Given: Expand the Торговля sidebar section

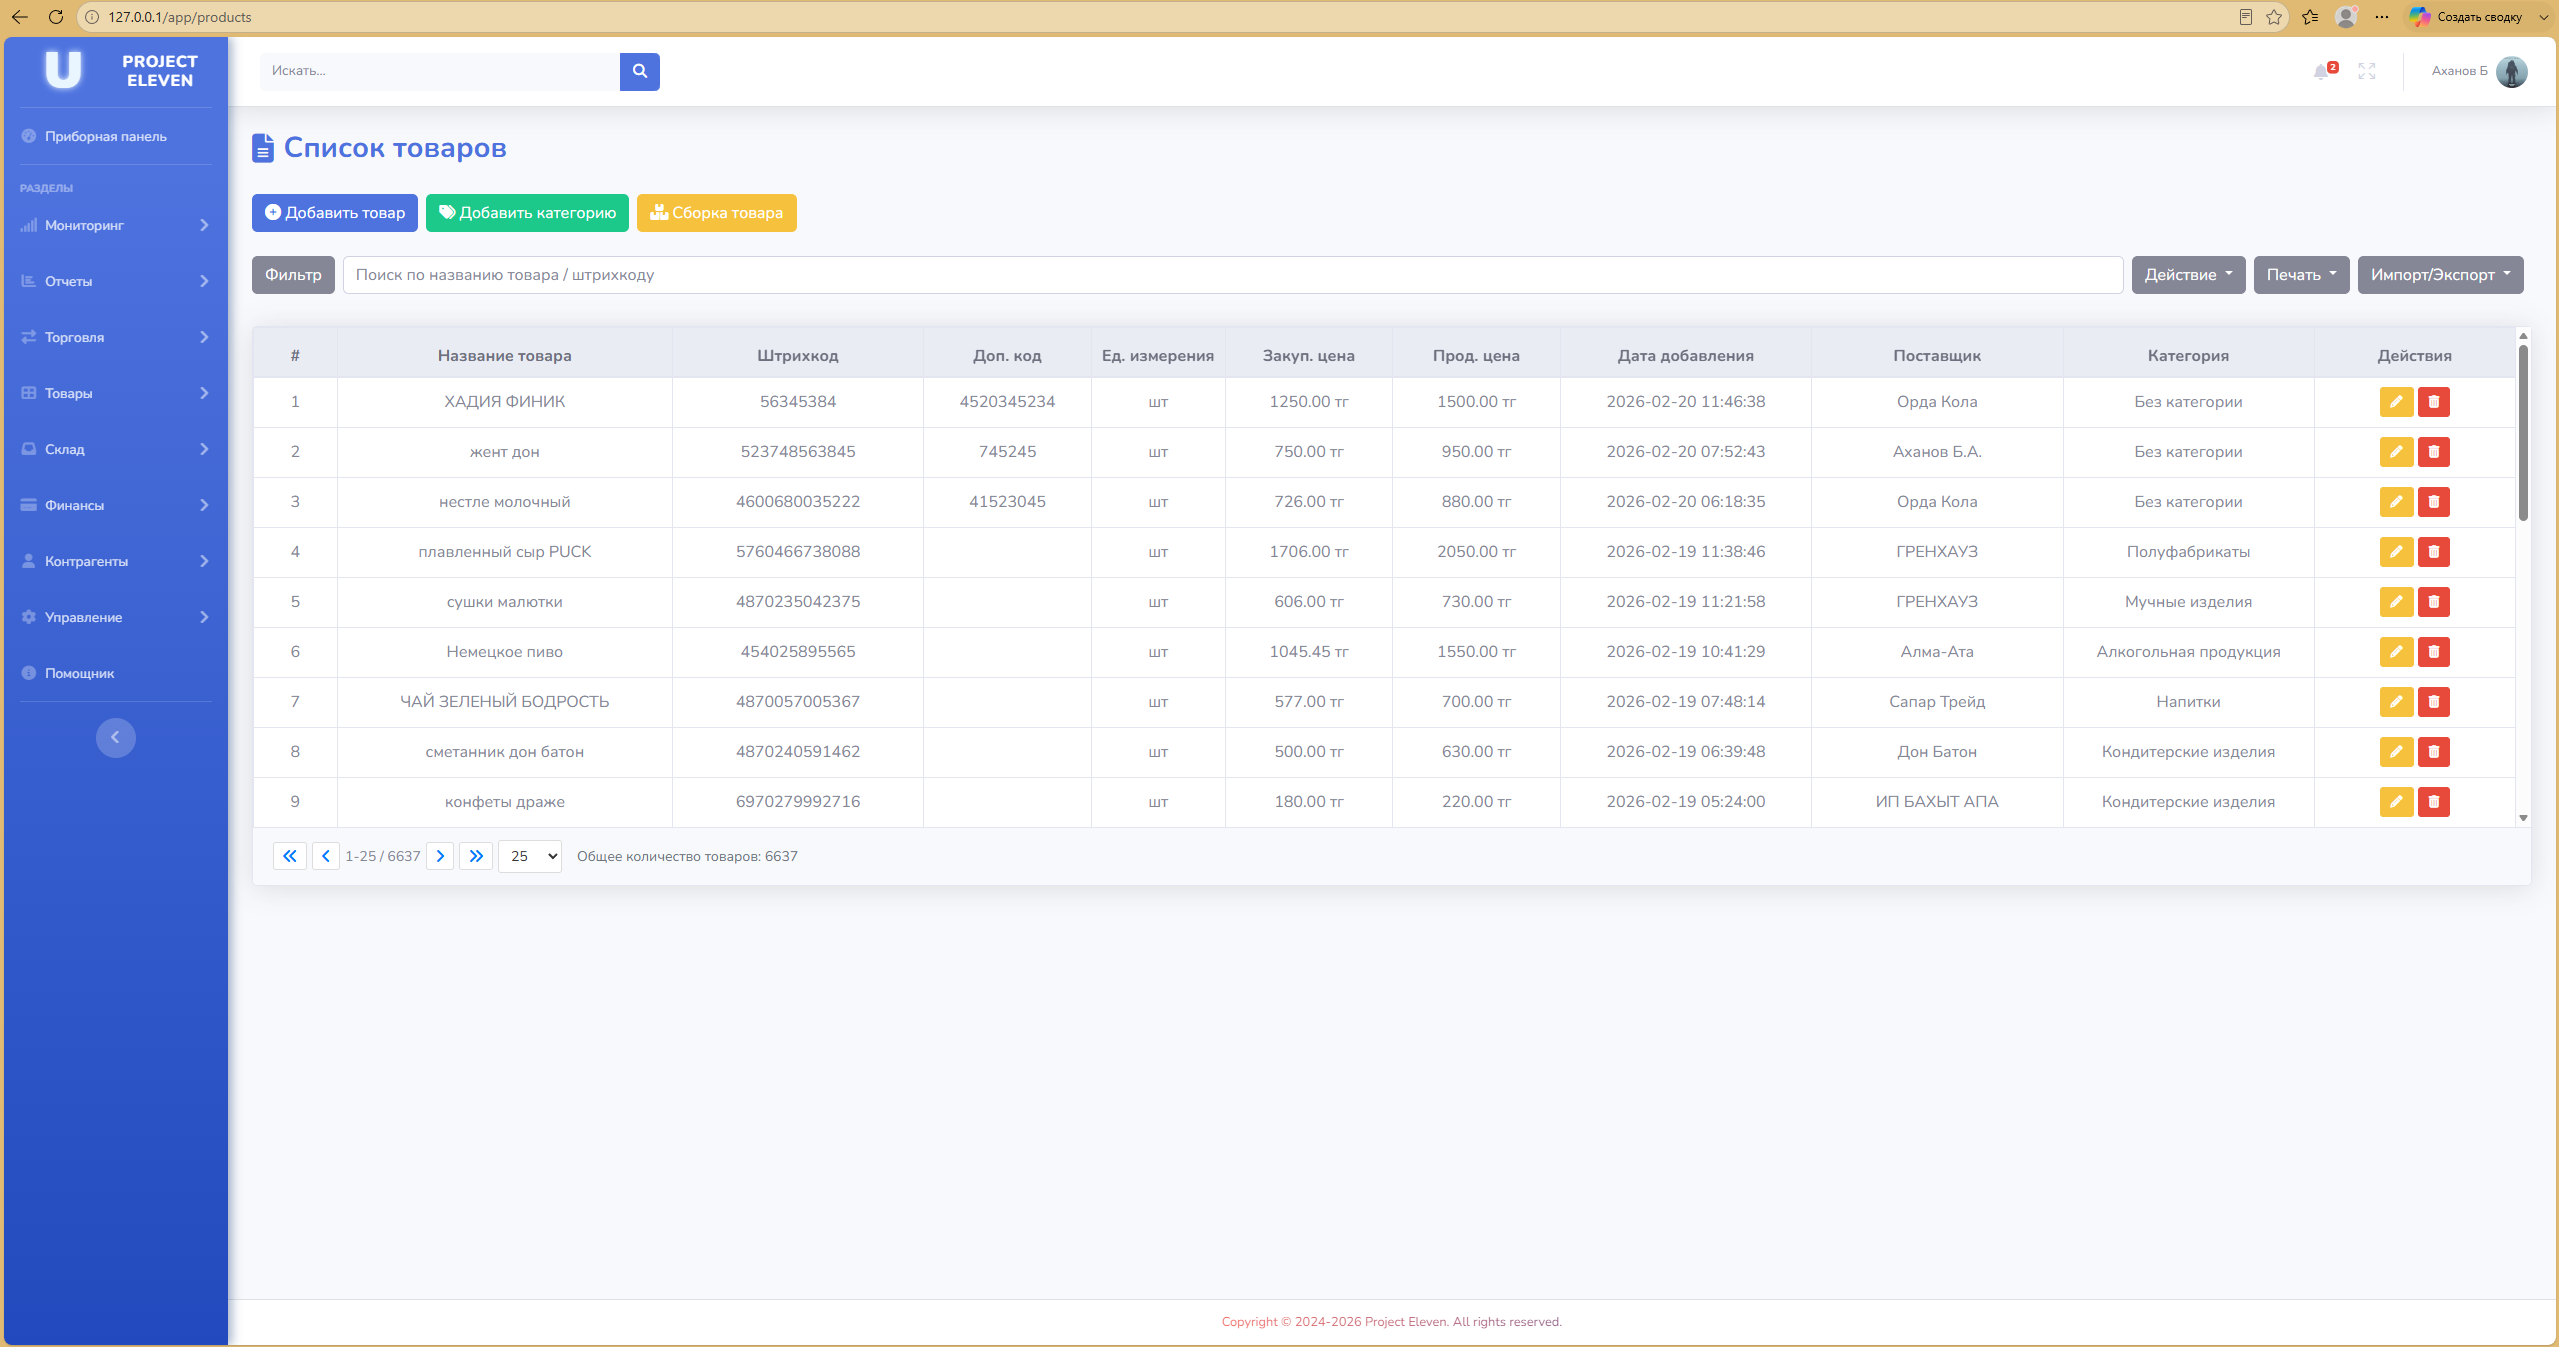Looking at the screenshot, I should (116, 337).
